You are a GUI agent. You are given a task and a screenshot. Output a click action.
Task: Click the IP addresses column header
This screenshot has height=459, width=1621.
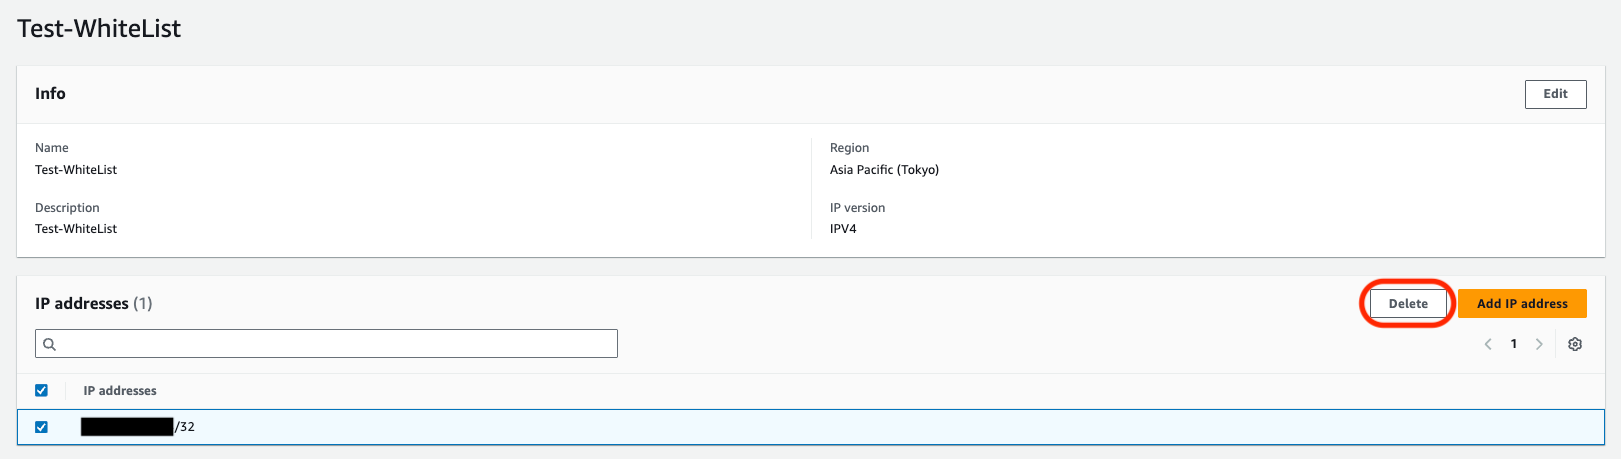tap(120, 391)
